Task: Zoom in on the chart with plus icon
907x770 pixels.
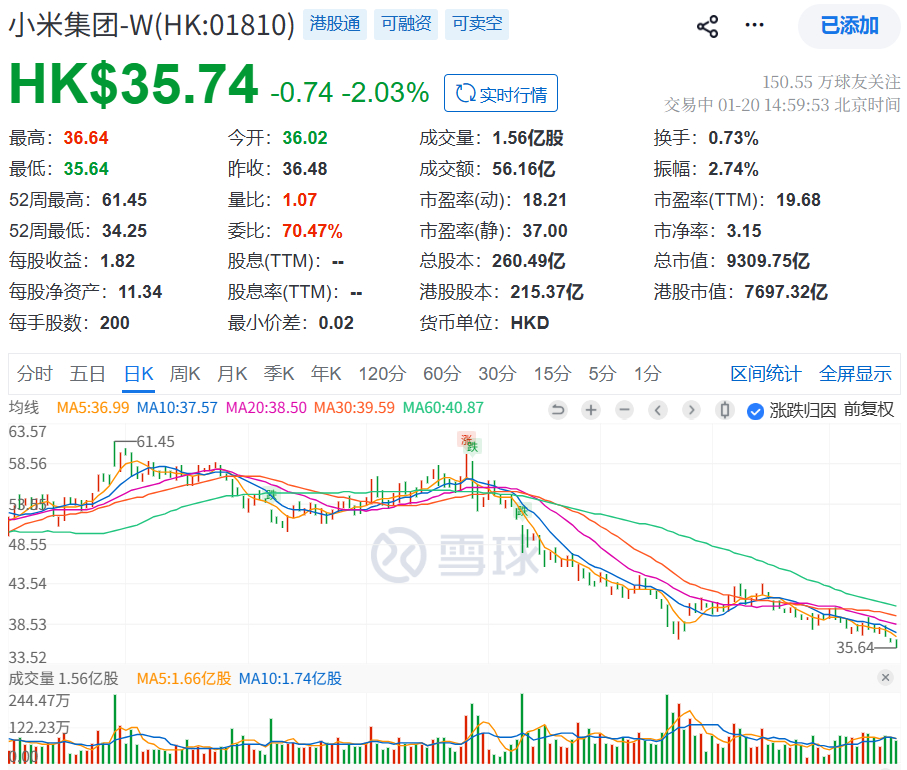Action: tap(590, 410)
